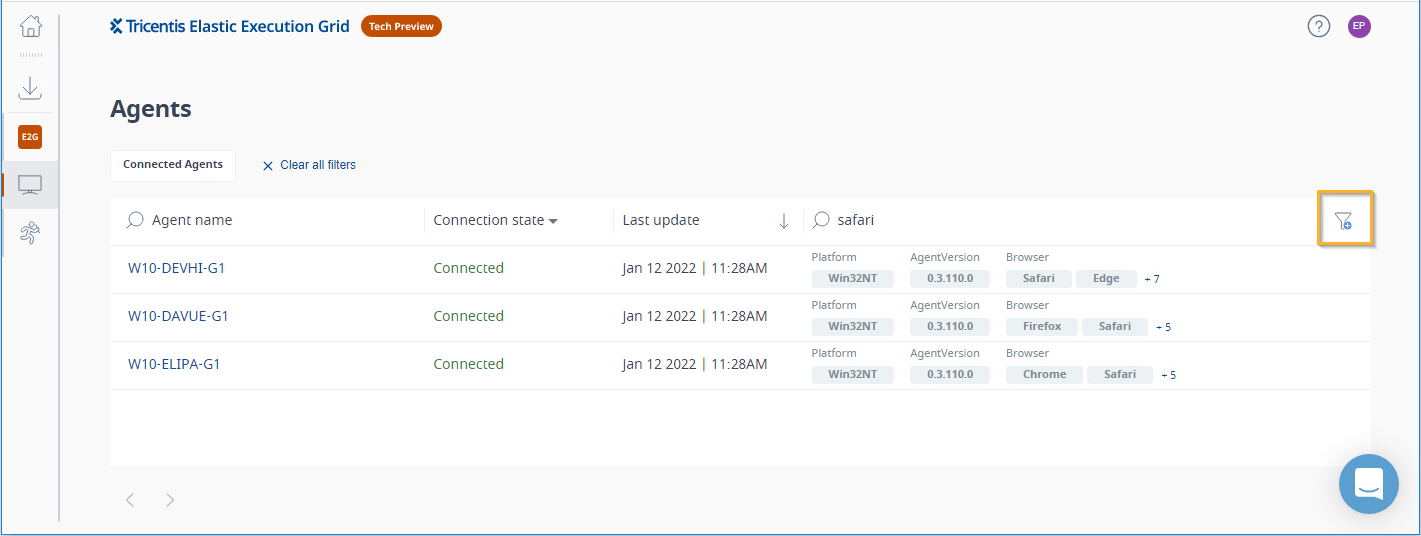
Task: Open the Home icon in sidebar
Action: click(x=31, y=27)
